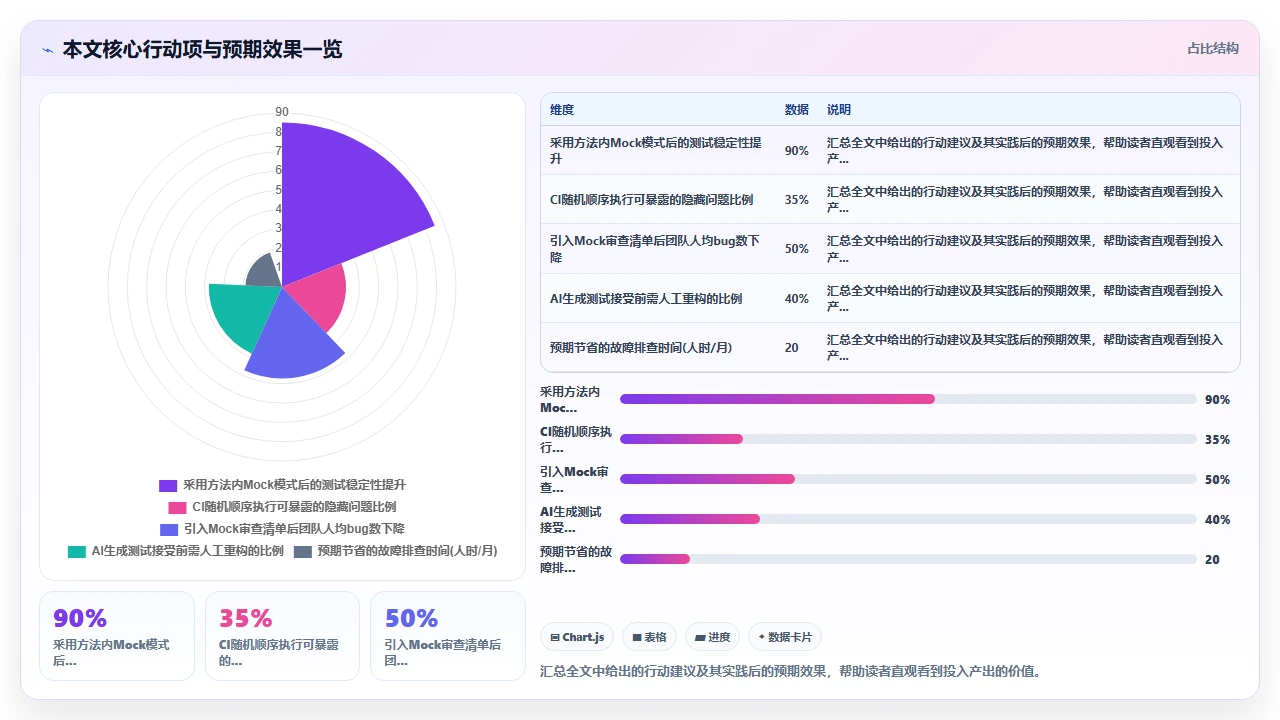1280x720 pixels.
Task: Open the 35% data card
Action: 282,636
